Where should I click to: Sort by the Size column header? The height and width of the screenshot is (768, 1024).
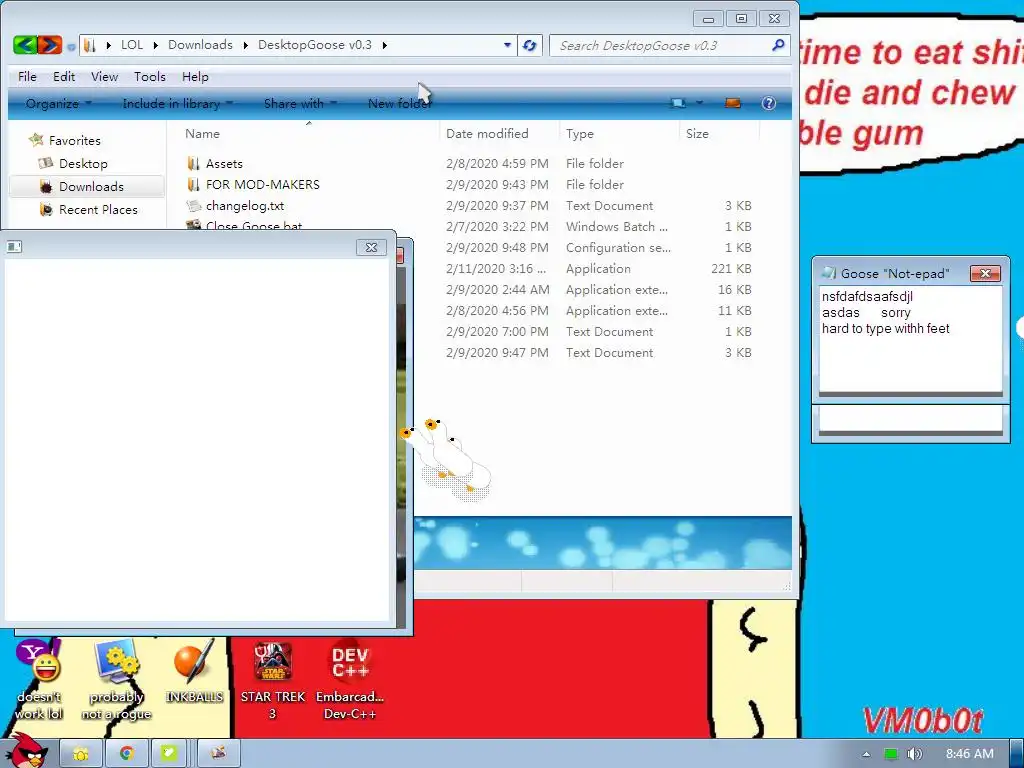coord(697,133)
